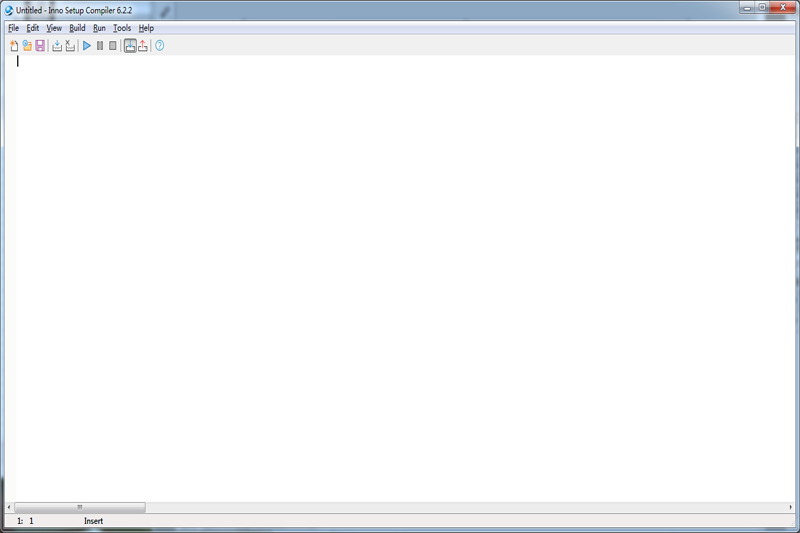
Task: Compile the script
Action: coord(57,46)
